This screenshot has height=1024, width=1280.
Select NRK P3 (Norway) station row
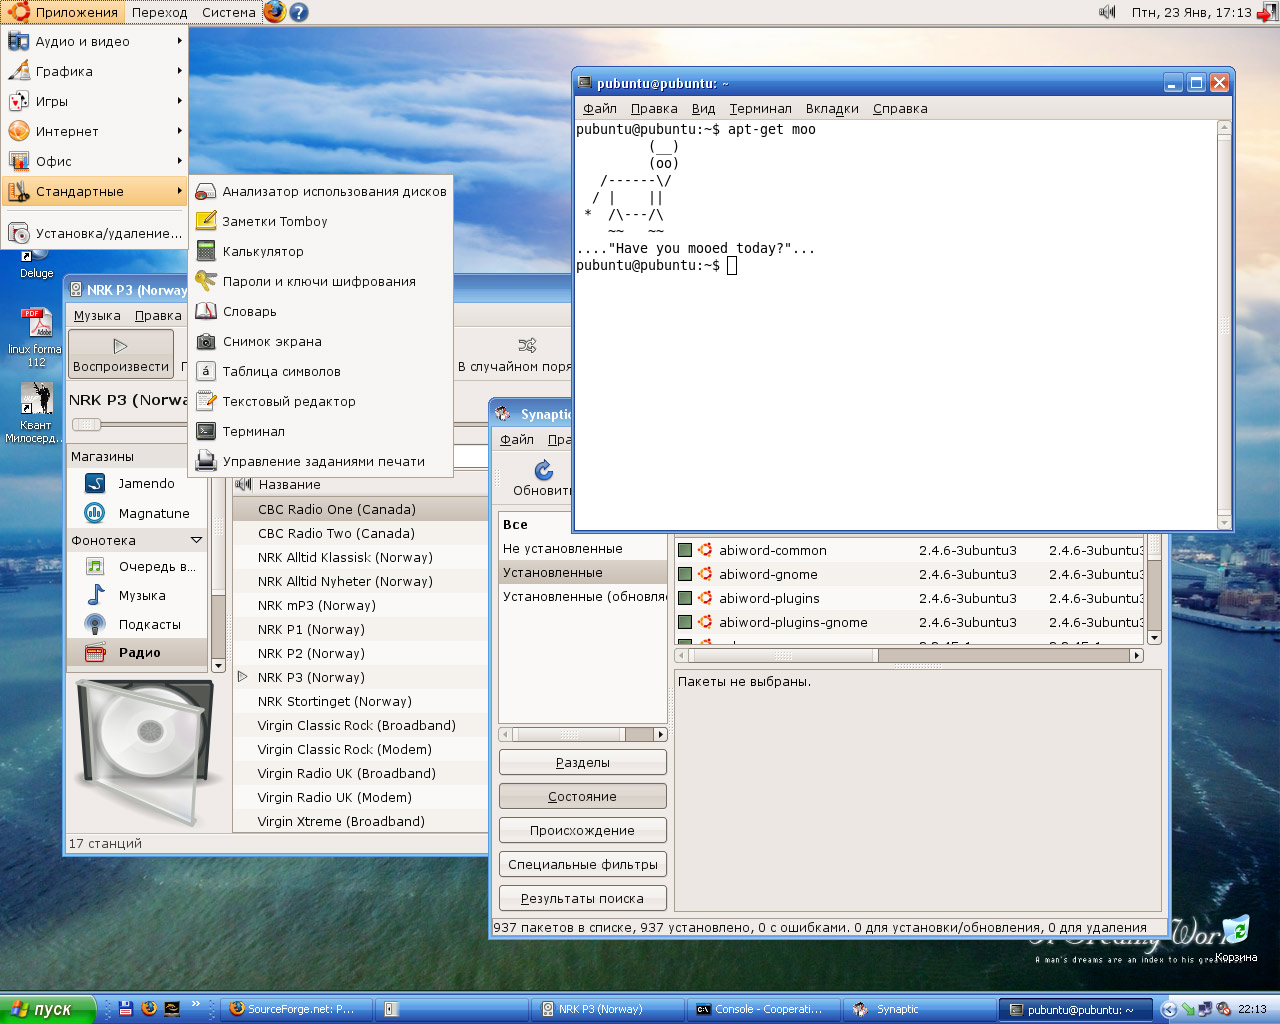click(360, 677)
